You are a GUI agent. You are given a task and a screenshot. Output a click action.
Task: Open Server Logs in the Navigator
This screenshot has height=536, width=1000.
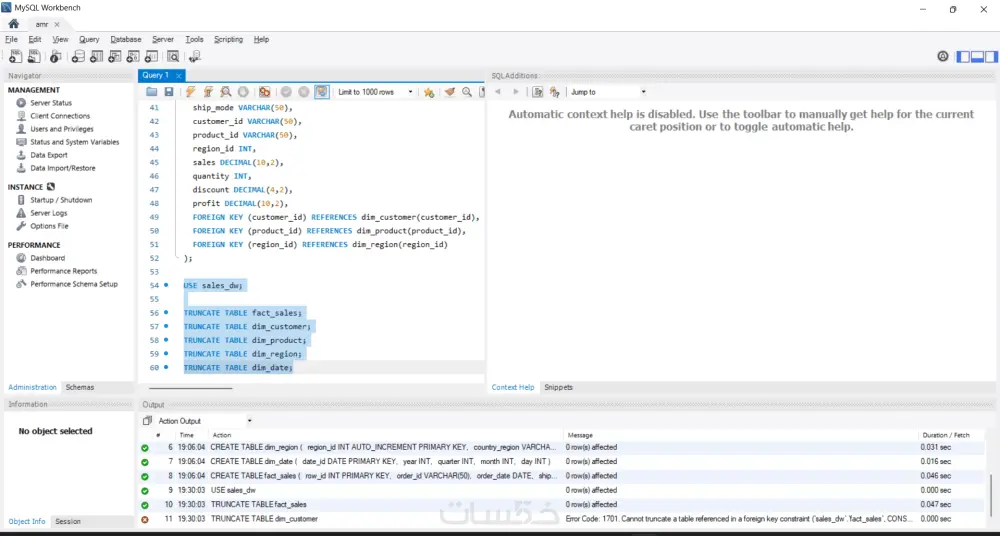(48, 213)
